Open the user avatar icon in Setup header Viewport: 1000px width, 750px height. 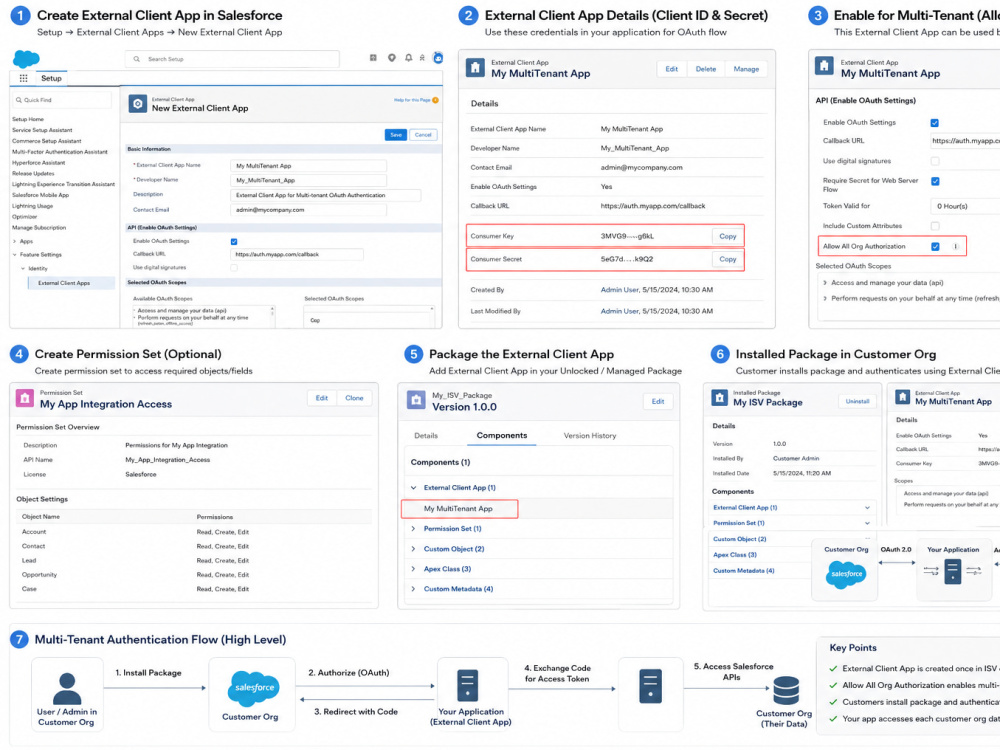click(x=438, y=58)
